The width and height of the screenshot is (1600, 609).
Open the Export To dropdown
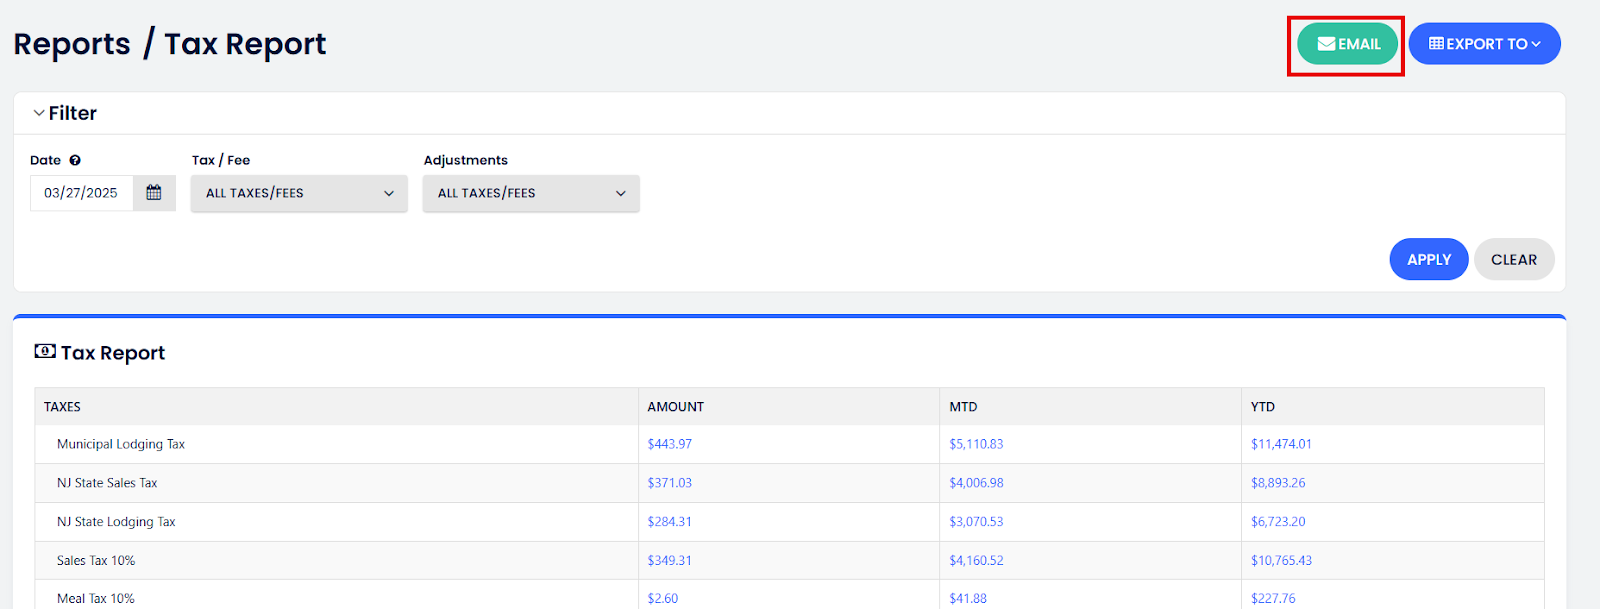click(1484, 44)
